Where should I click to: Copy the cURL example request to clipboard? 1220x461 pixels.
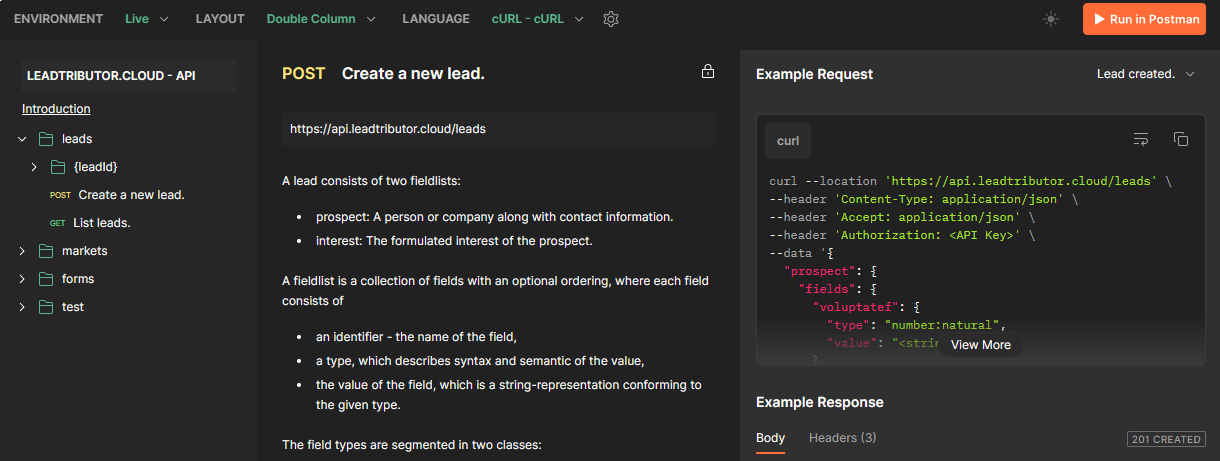coord(1180,139)
